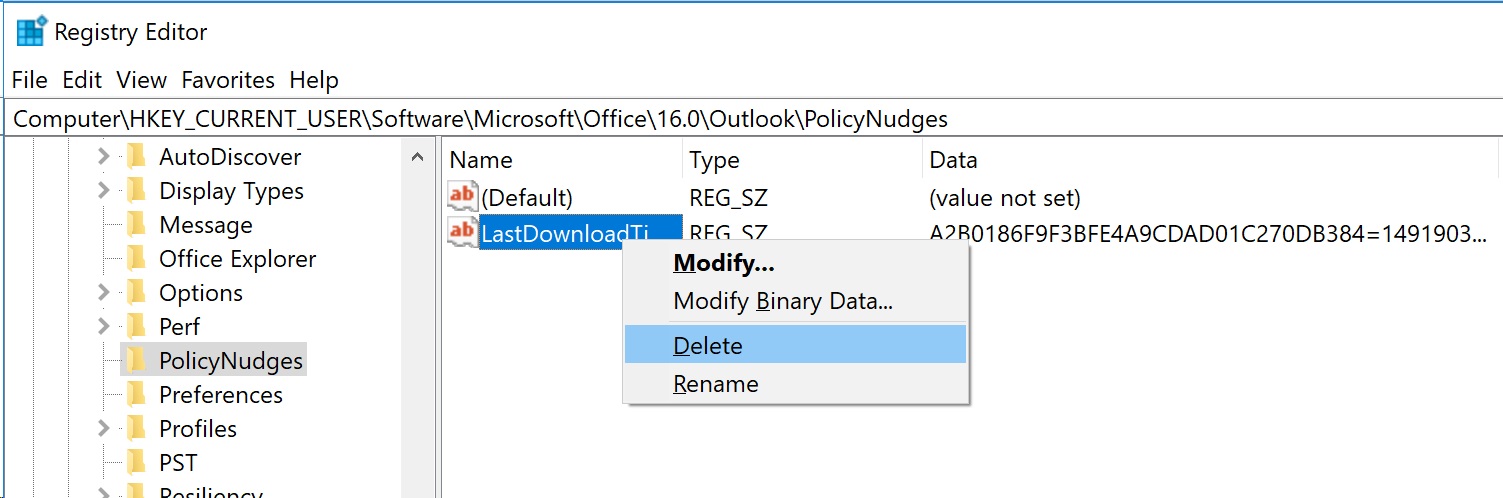Select the Preferences tree key
The height and width of the screenshot is (498, 1503).
(221, 395)
